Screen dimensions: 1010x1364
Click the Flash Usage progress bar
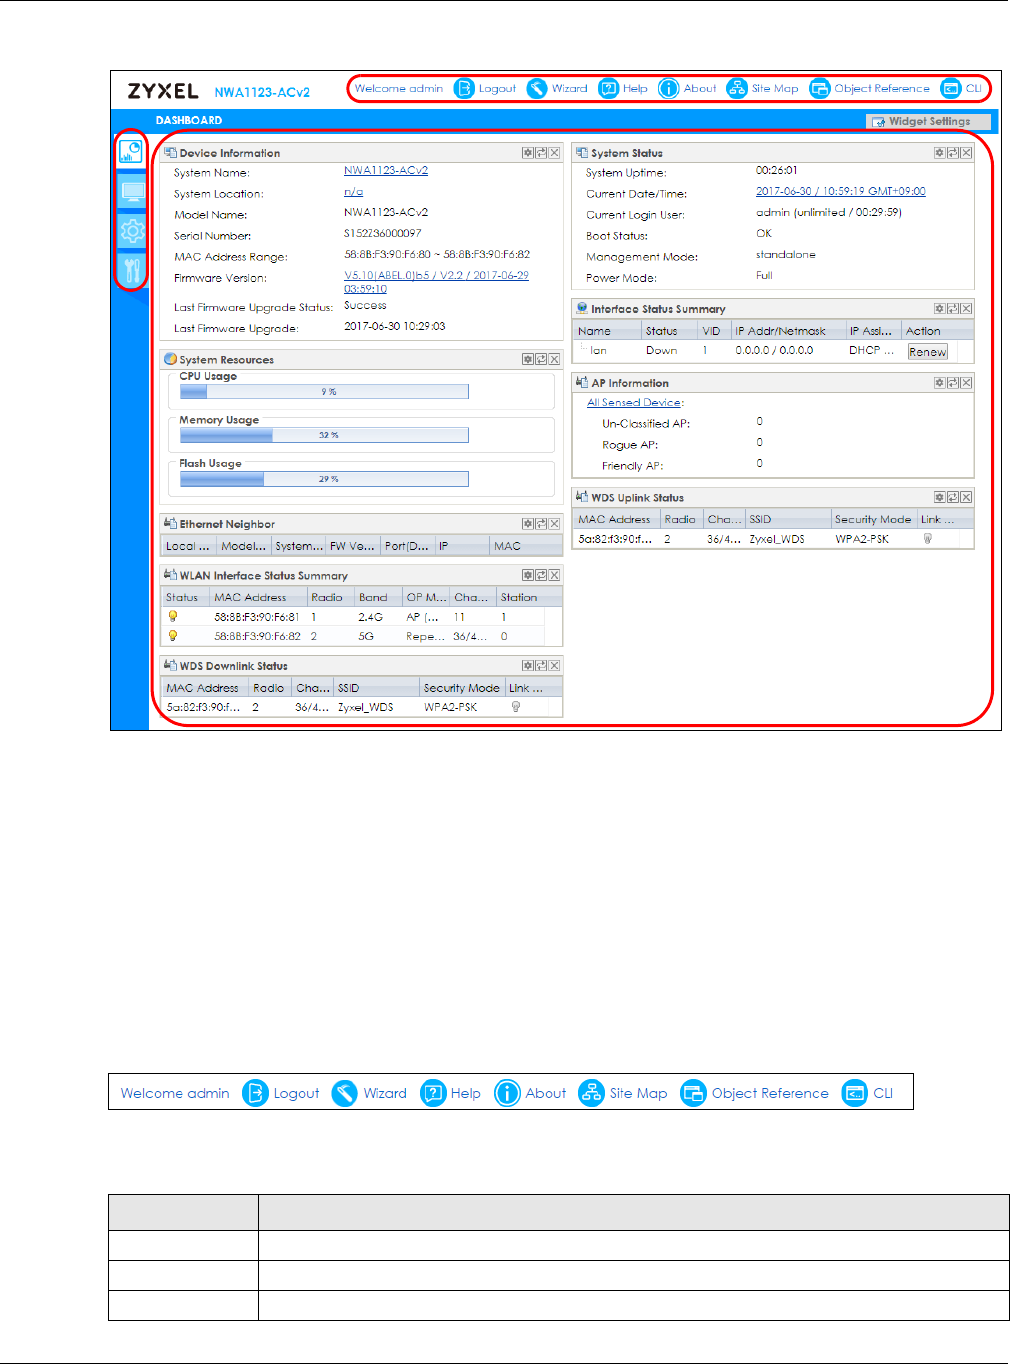[324, 479]
